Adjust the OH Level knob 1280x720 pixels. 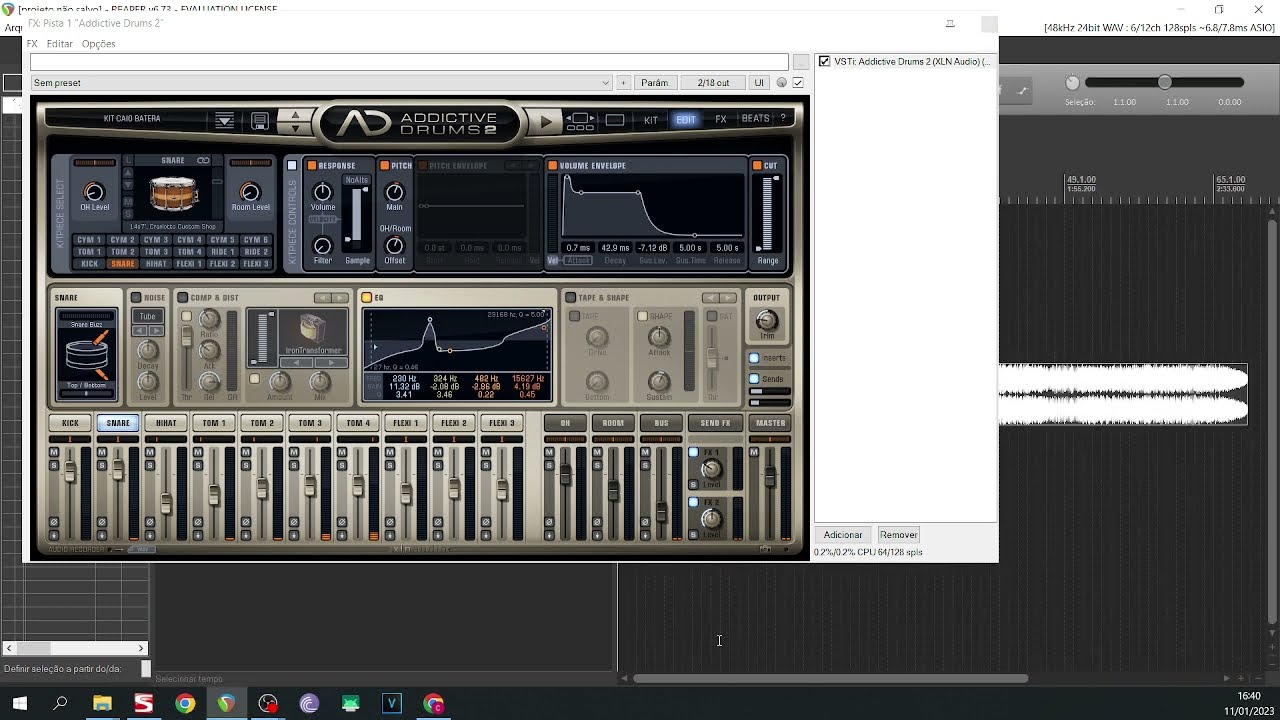94,192
